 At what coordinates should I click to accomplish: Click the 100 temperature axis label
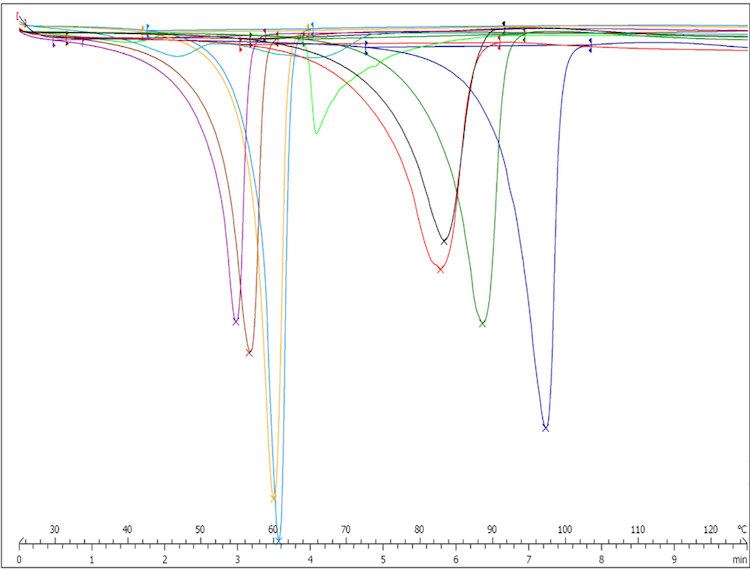(565, 529)
